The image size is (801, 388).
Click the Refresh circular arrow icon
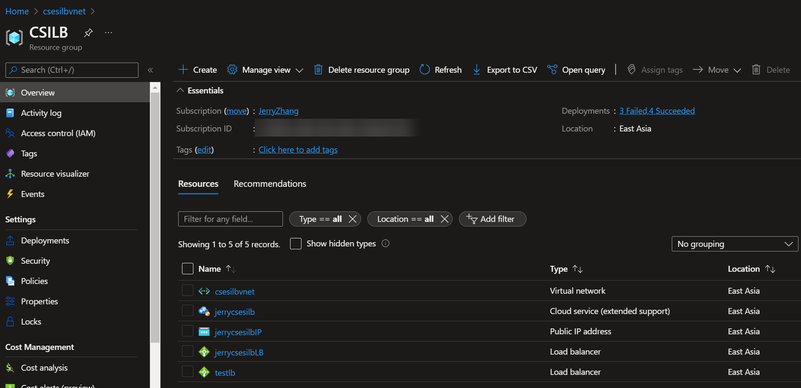pyautogui.click(x=425, y=70)
